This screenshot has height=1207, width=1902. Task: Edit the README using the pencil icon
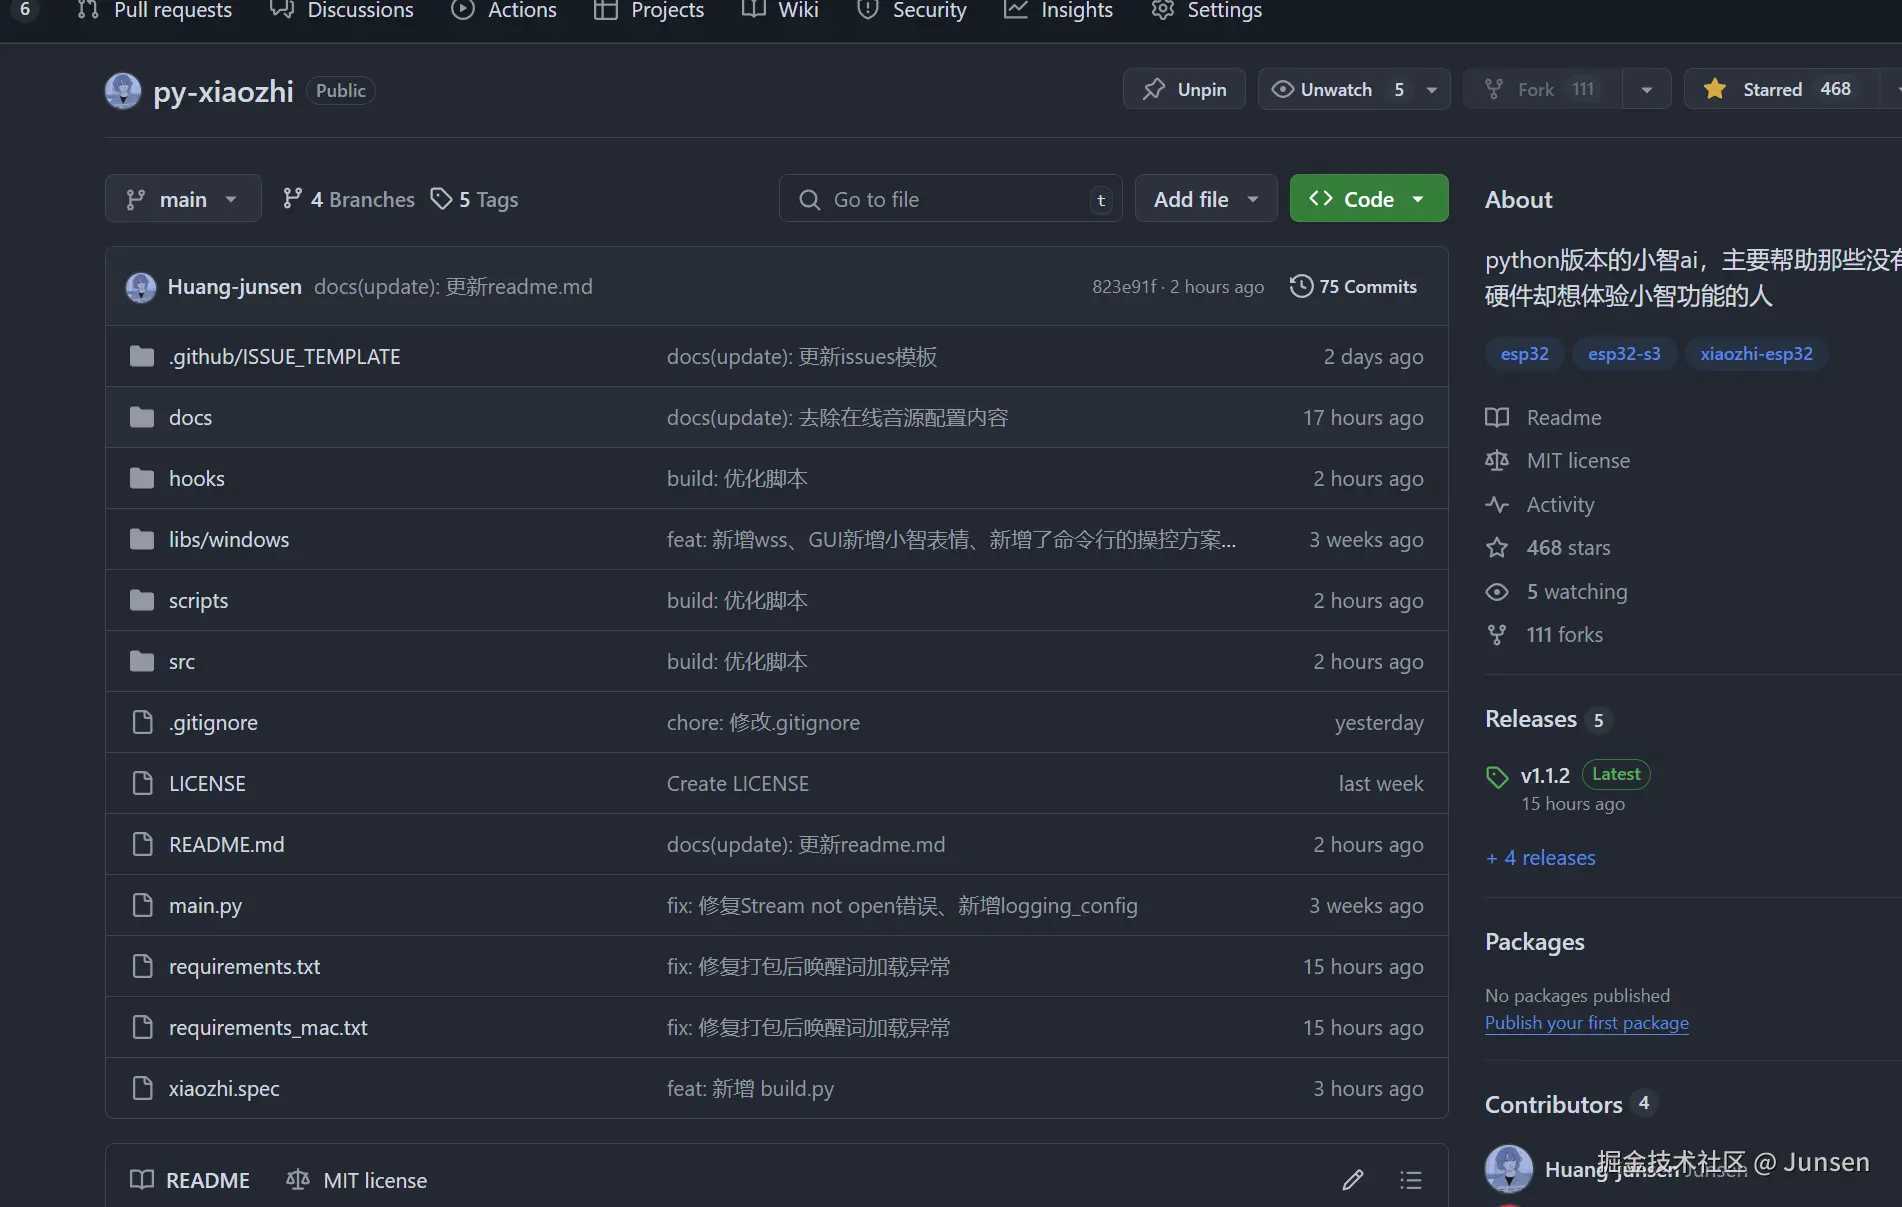[1352, 1180]
